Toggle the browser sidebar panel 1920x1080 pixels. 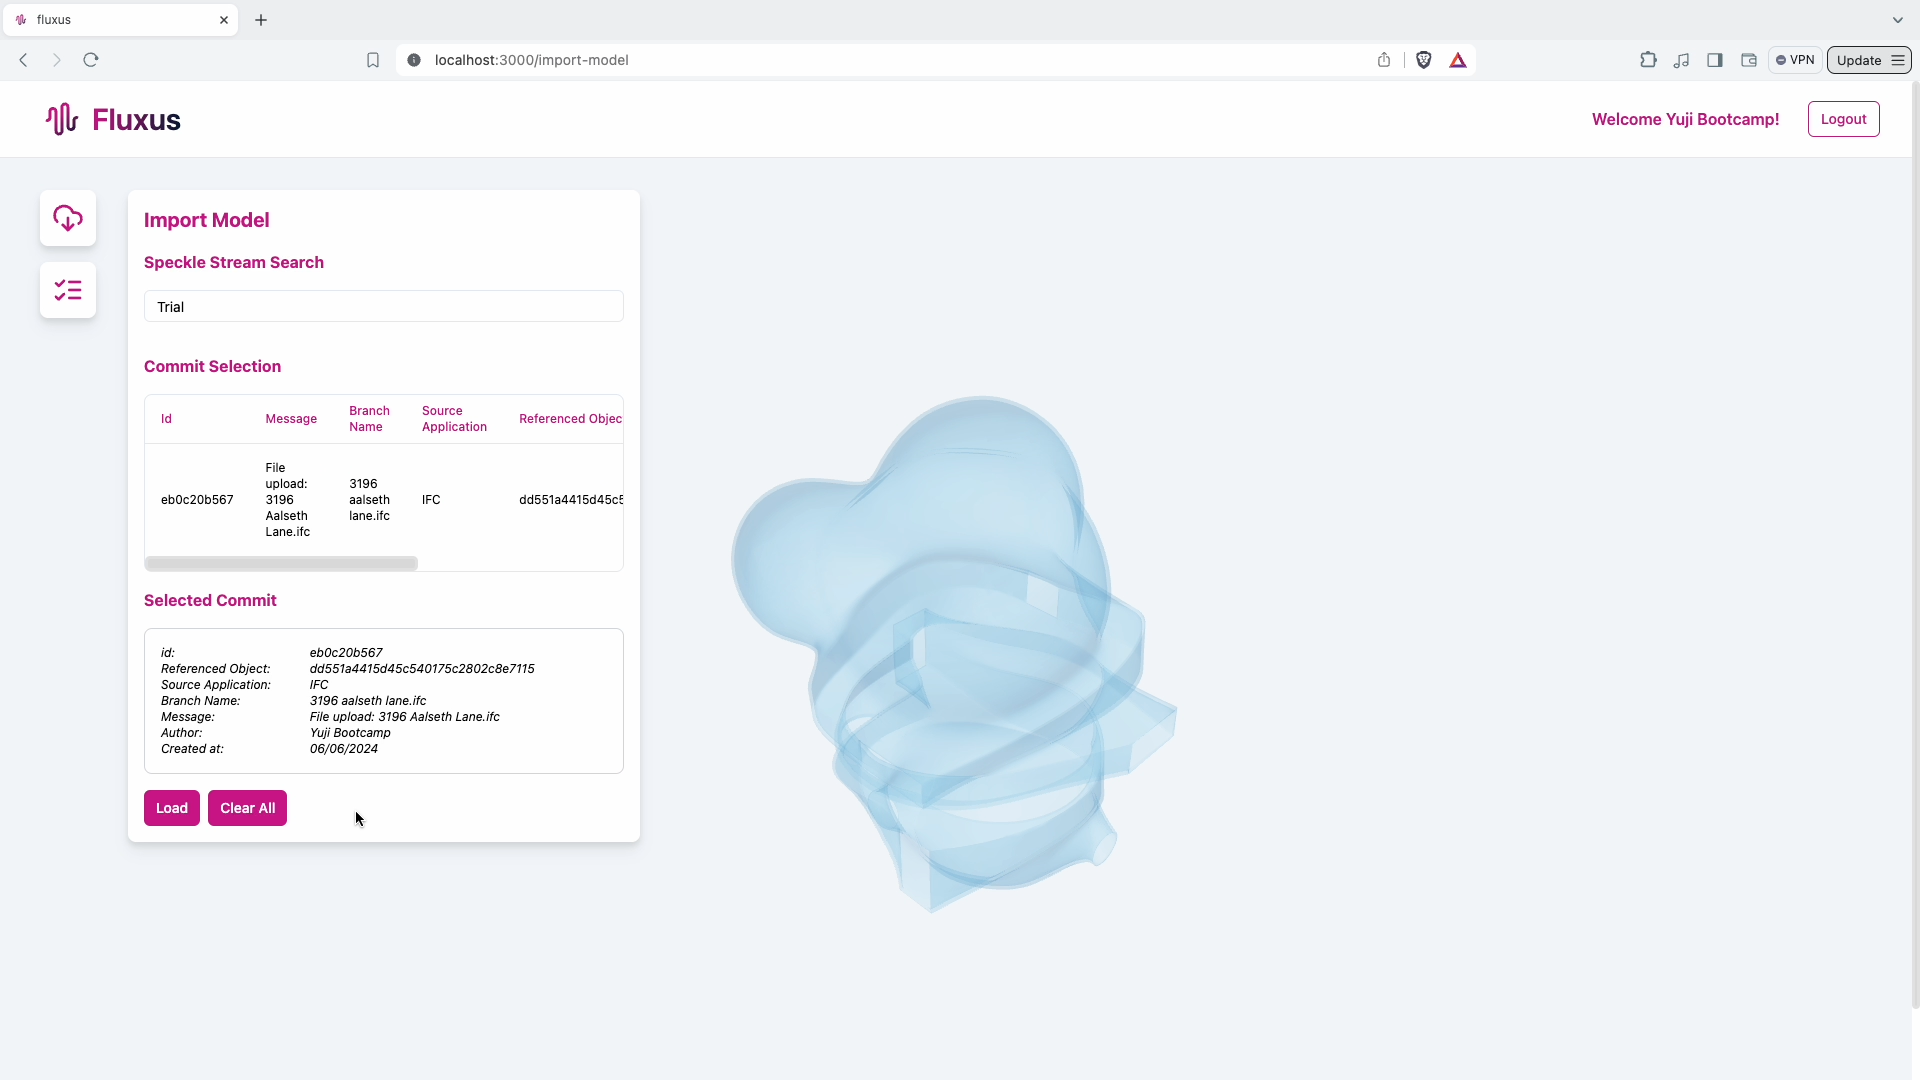point(1715,60)
